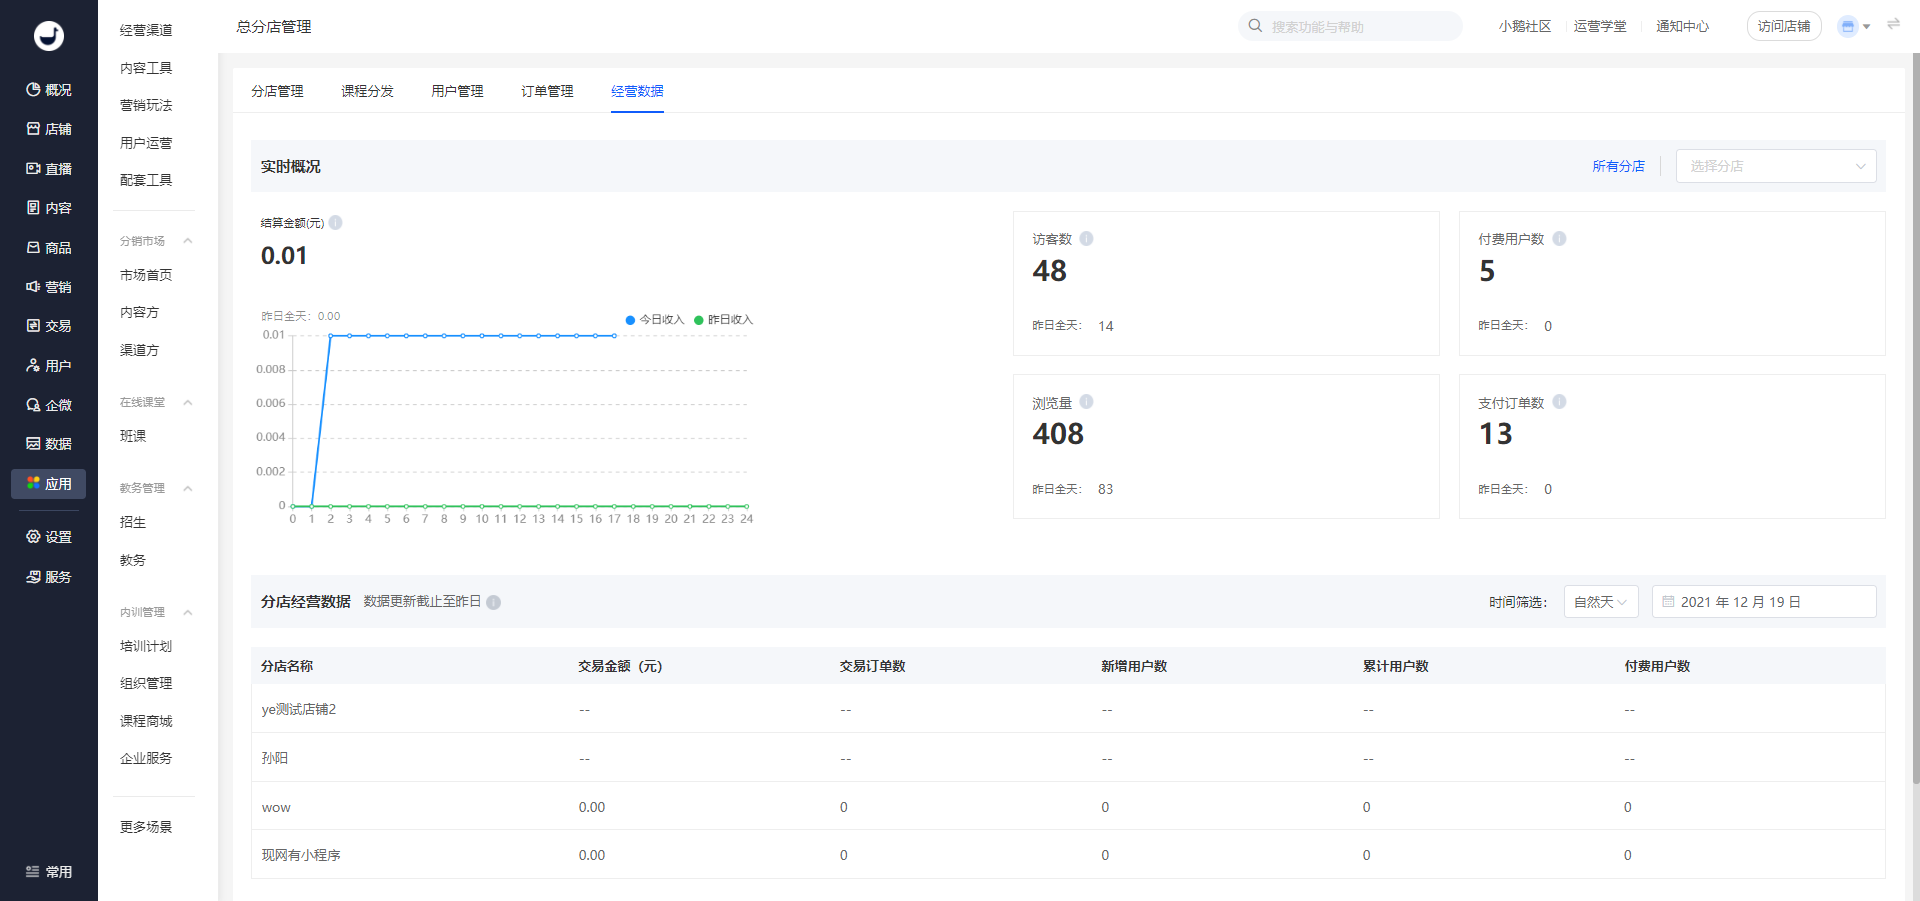Open the 用户 users sidebar item

point(48,366)
